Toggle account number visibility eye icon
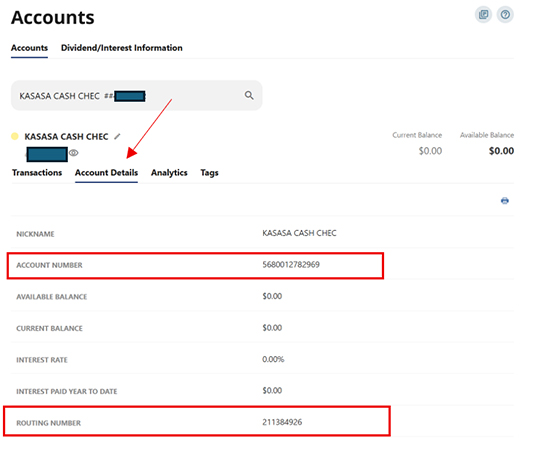Image resolution: width=533 pixels, height=452 pixels. click(73, 153)
